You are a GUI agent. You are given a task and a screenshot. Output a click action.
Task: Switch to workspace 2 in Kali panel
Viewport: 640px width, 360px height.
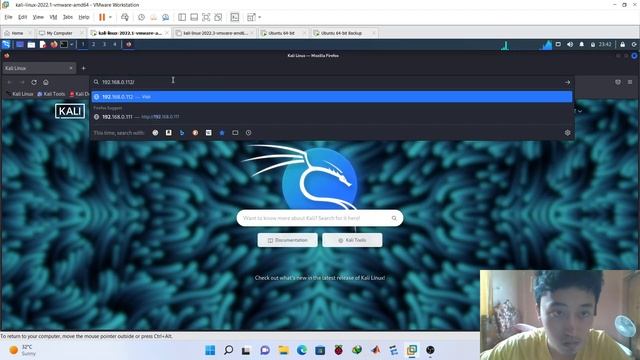93,44
